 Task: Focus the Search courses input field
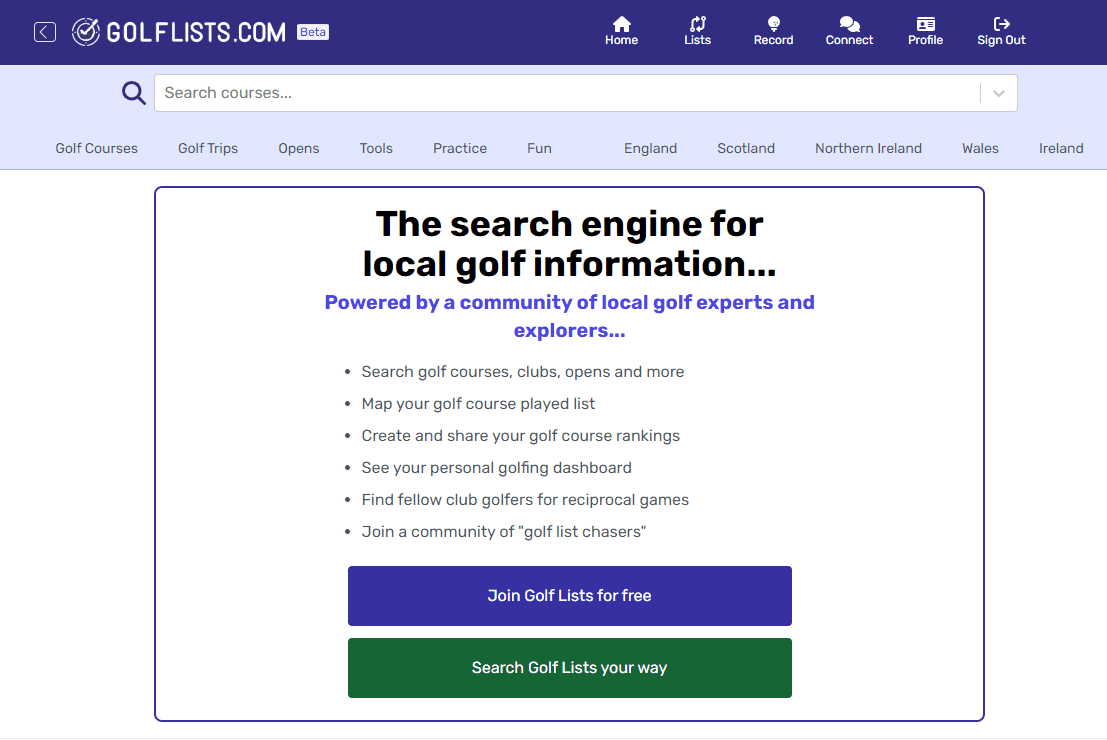[x=567, y=93]
